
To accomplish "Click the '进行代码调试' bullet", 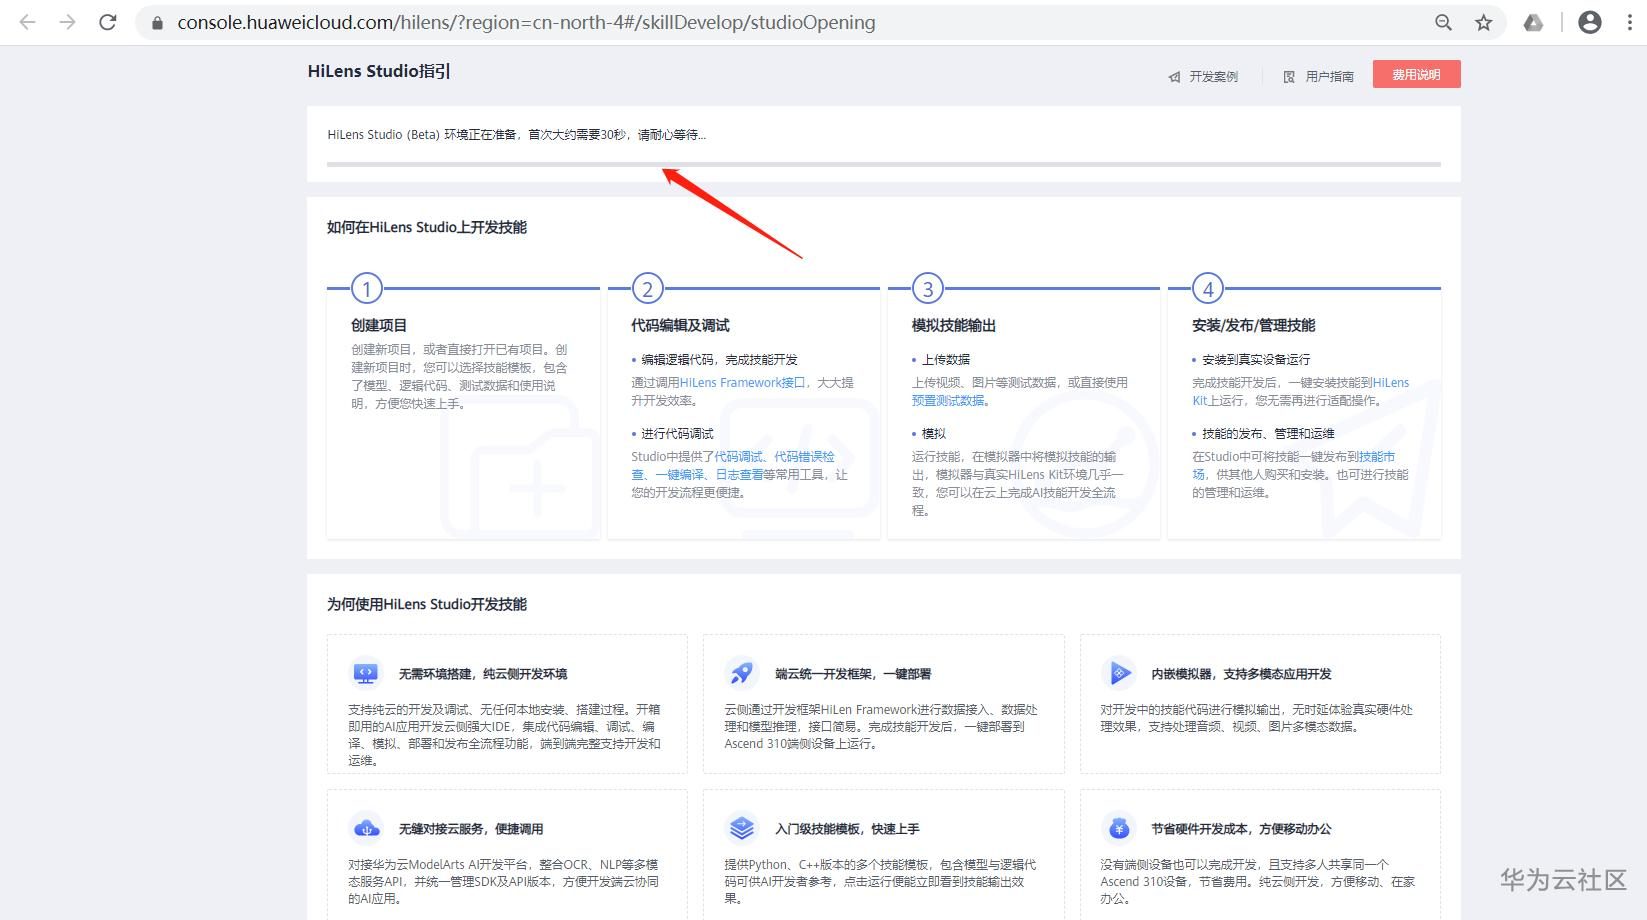I will point(677,434).
